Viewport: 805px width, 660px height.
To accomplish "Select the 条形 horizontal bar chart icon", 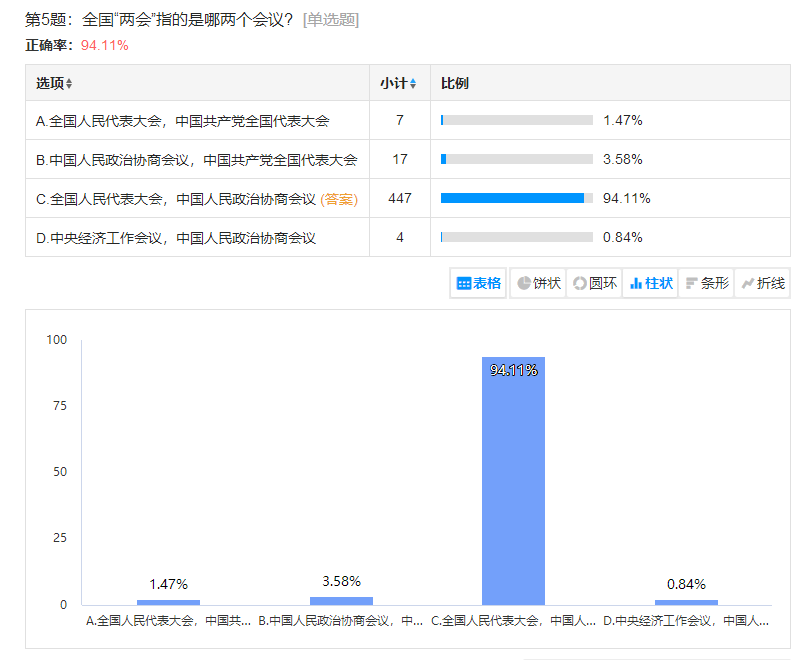I will point(706,283).
